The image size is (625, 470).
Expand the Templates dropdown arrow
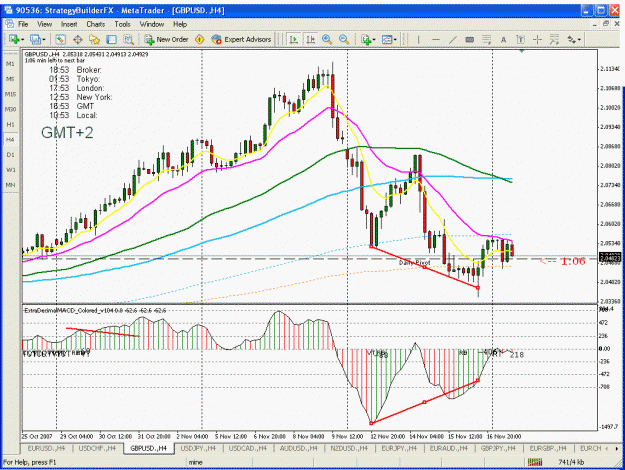coord(395,39)
